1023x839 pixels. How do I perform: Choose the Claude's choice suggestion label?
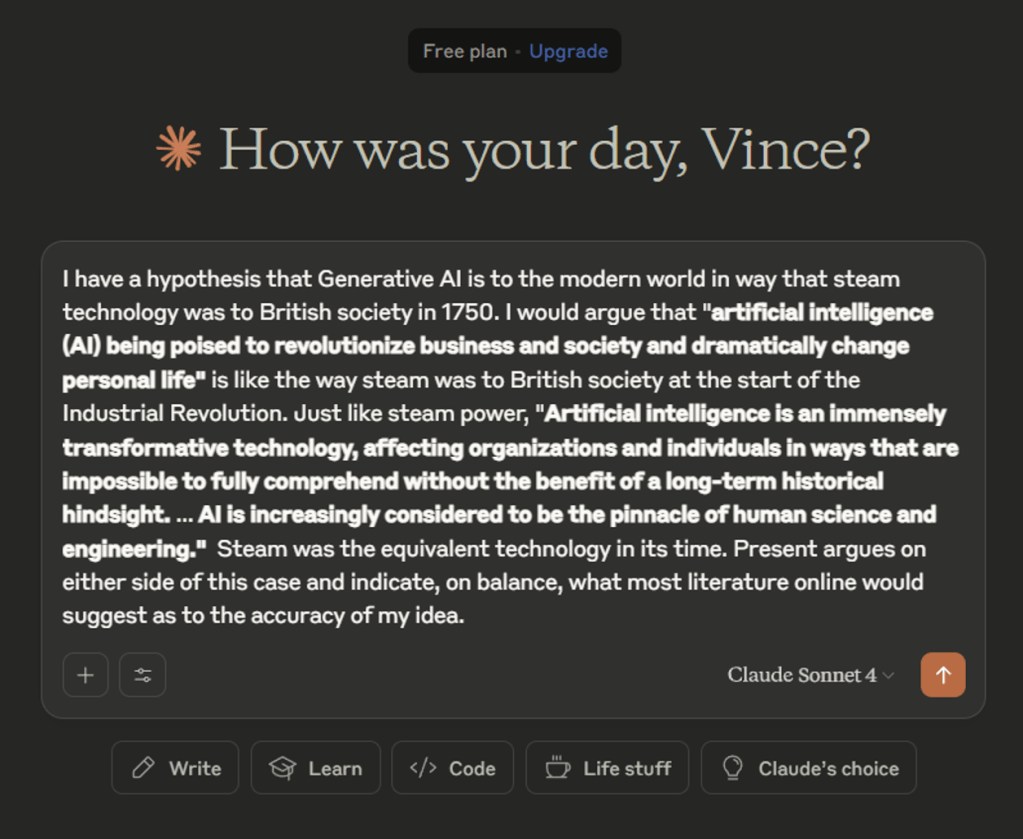click(828, 768)
